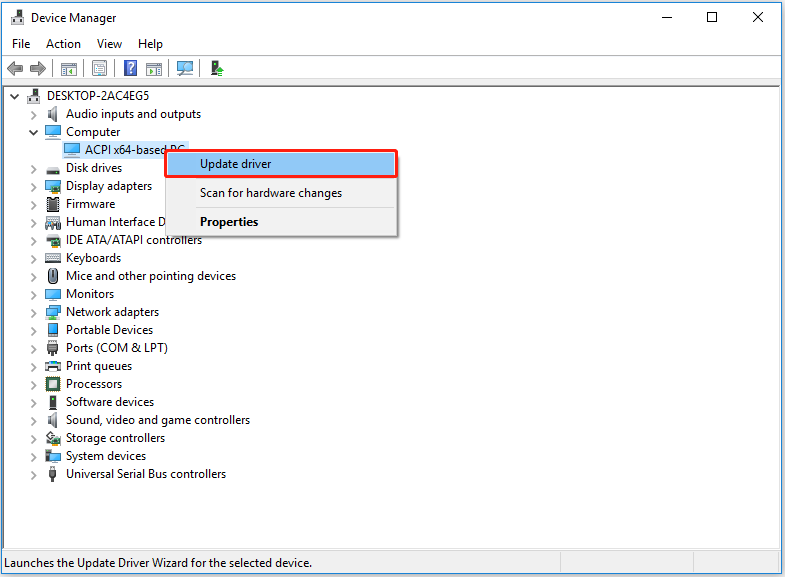The width and height of the screenshot is (785, 577).
Task: Click the Forward arrow toolbar icon
Action: (38, 68)
